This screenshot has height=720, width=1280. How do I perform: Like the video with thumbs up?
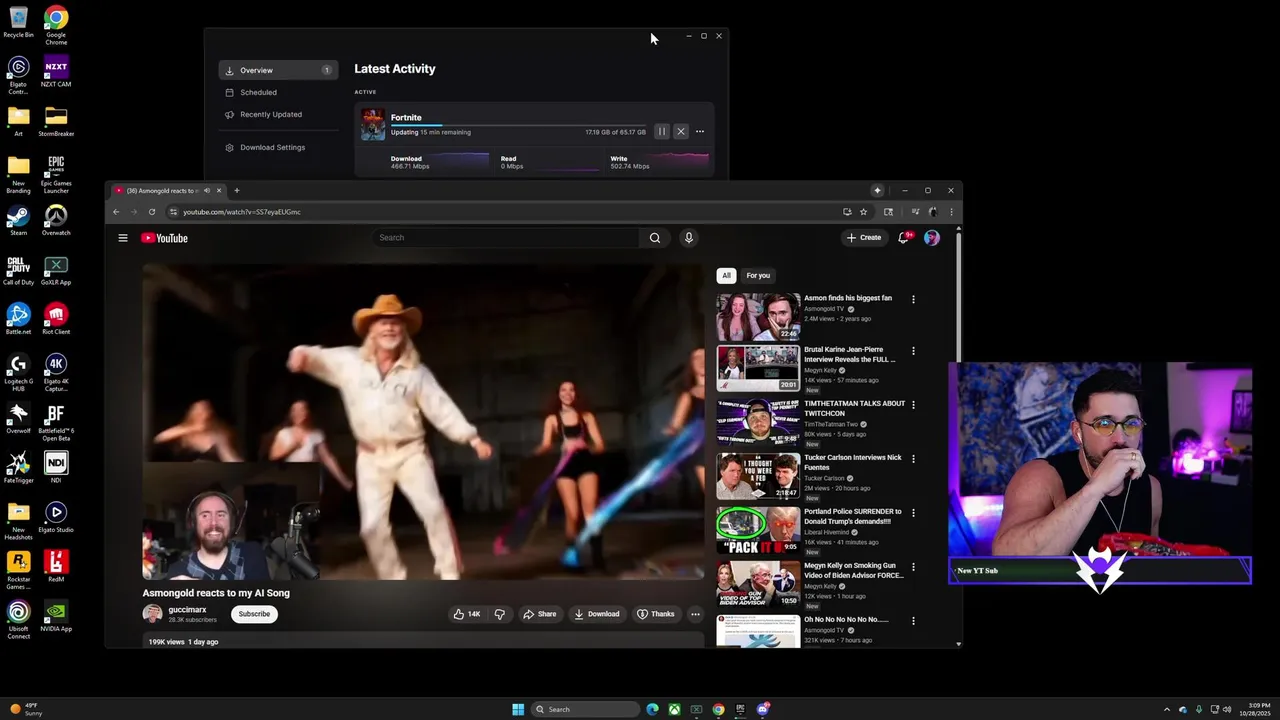[467, 614]
